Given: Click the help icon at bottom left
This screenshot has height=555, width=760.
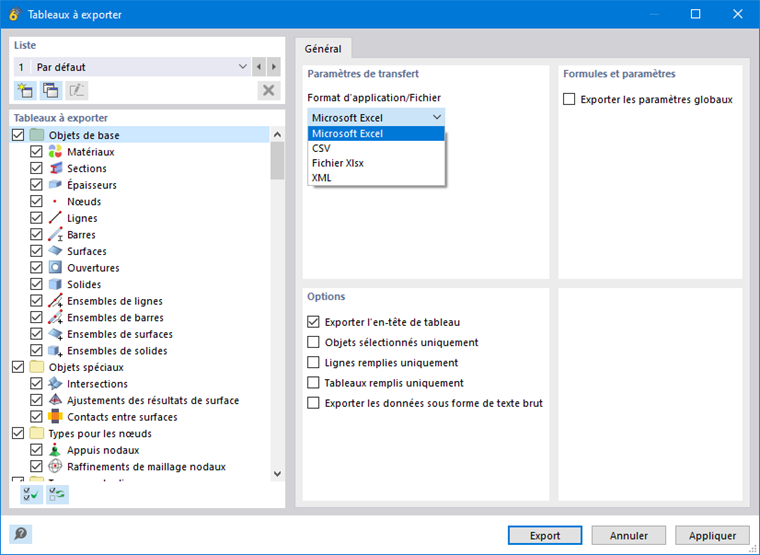Looking at the screenshot, I should [x=20, y=534].
